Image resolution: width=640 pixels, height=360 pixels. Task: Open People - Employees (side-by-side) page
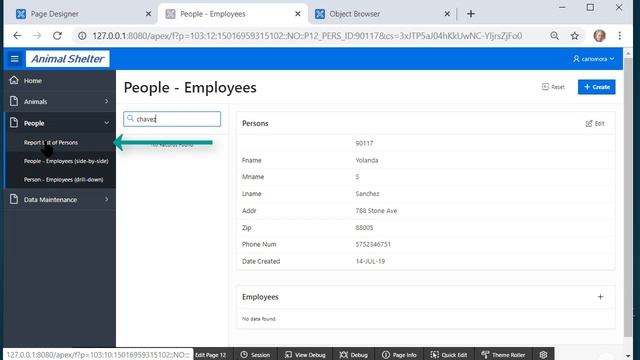coord(66,161)
